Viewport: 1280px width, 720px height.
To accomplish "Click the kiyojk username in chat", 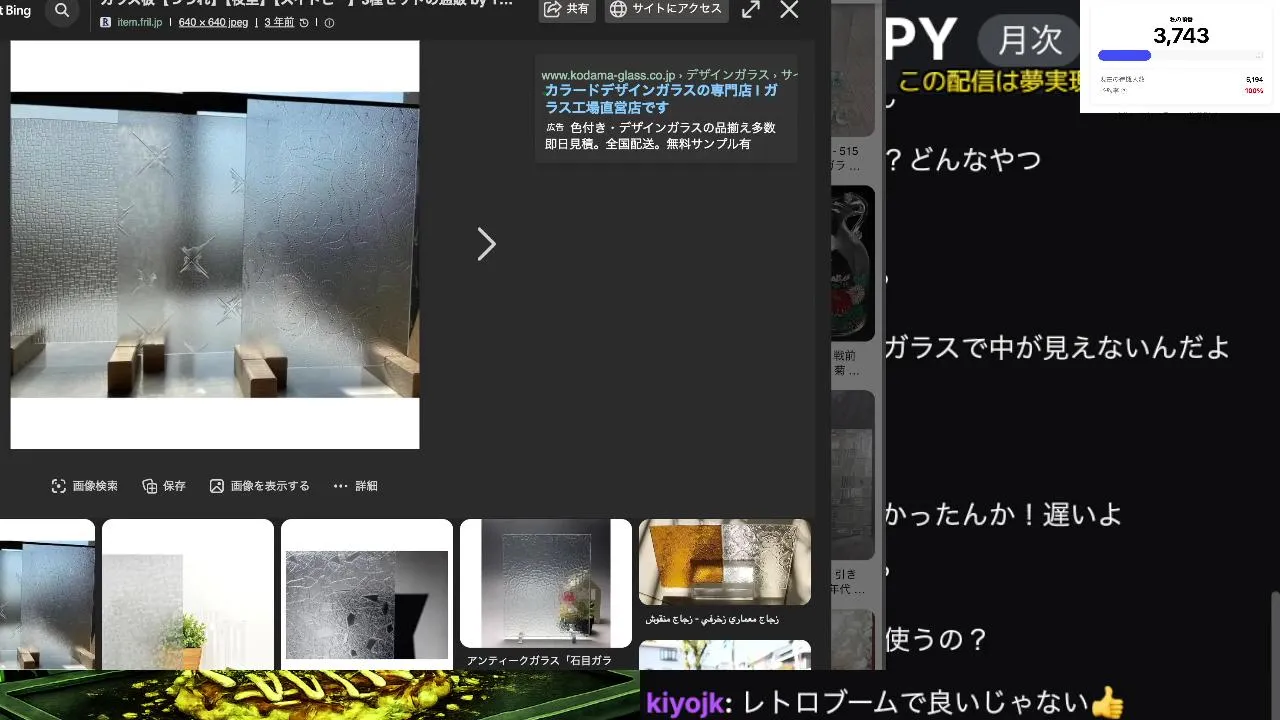I will pos(685,702).
